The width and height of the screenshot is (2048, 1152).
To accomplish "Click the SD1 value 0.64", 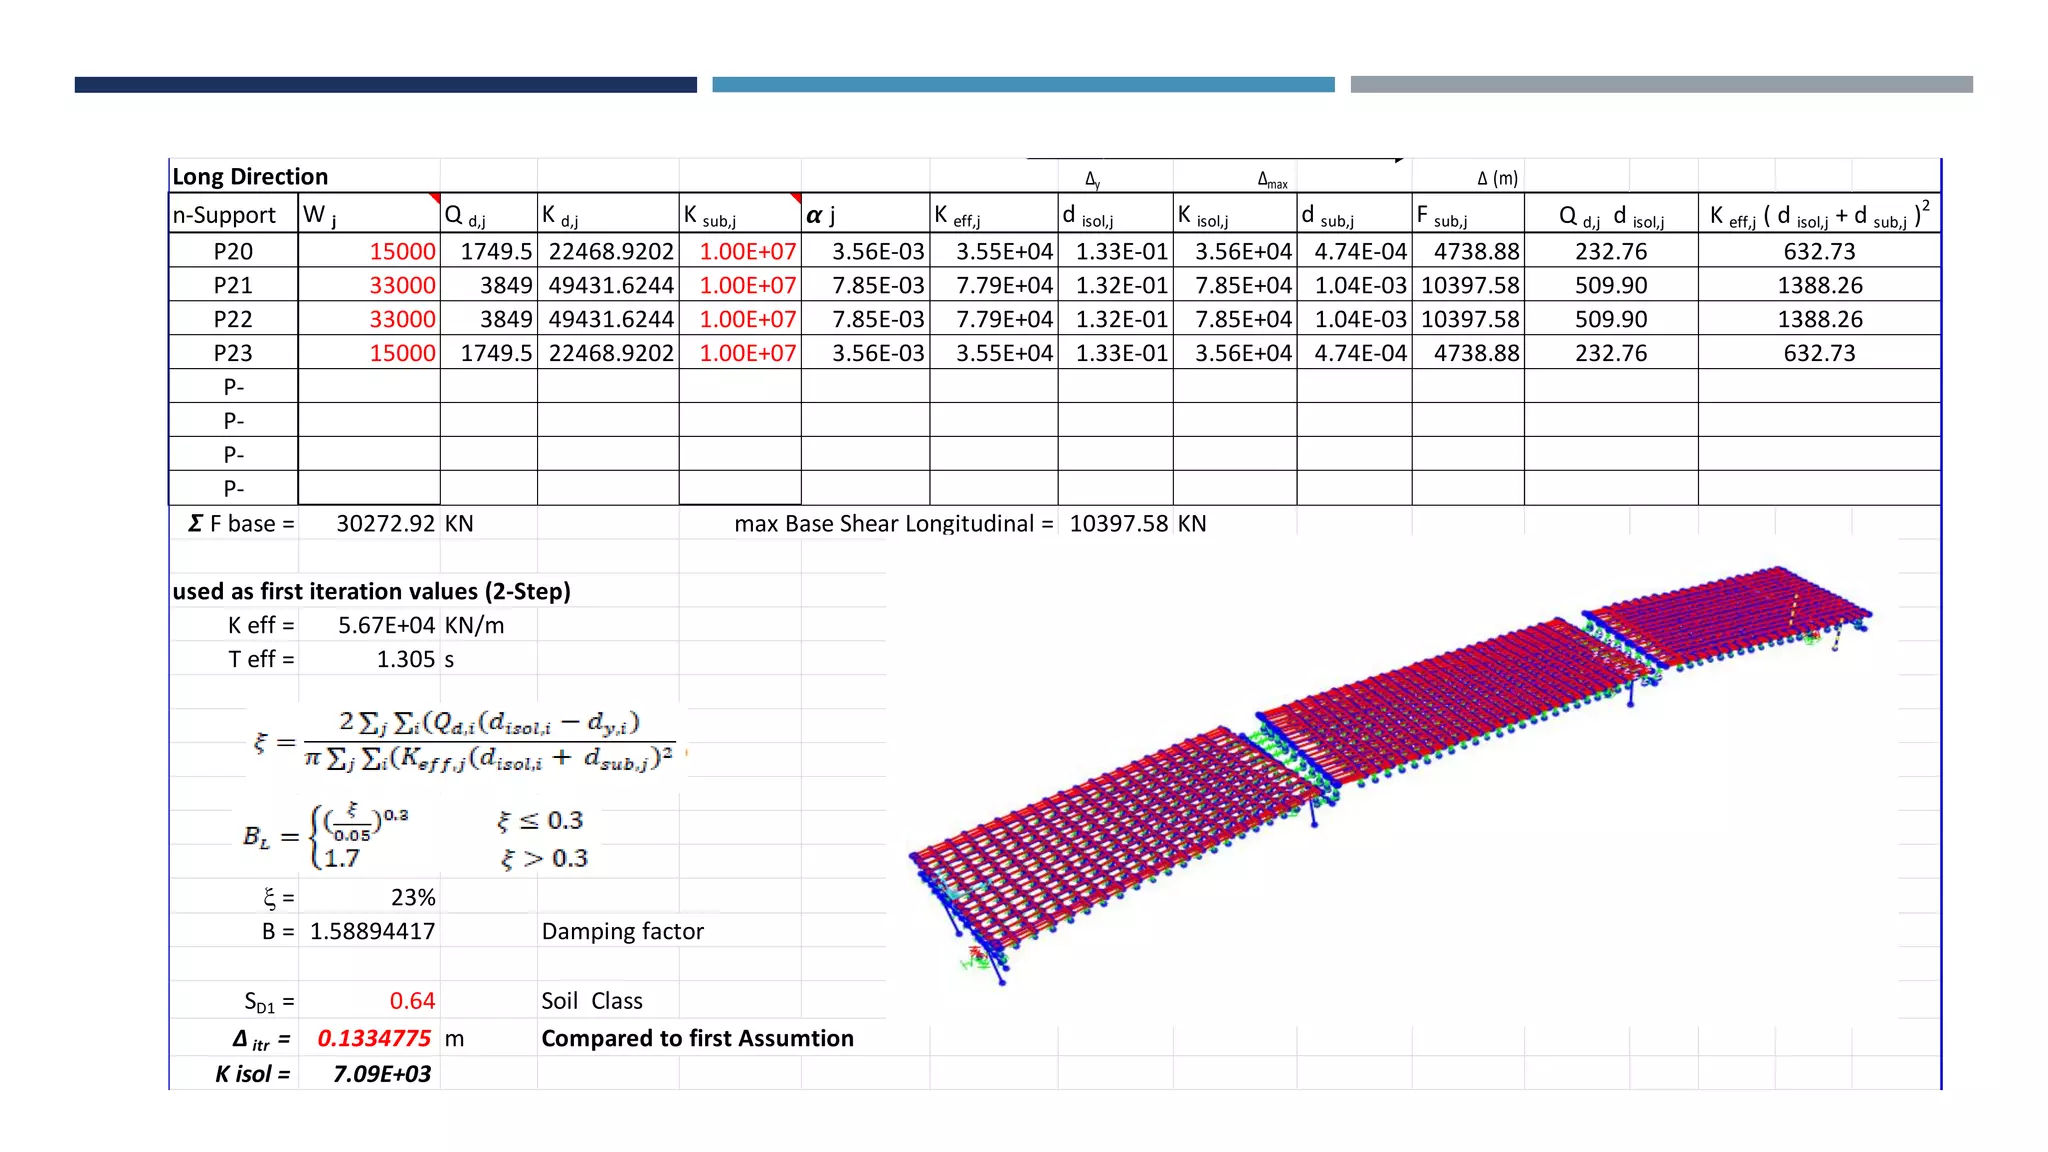I will pyautogui.click(x=412, y=1000).
